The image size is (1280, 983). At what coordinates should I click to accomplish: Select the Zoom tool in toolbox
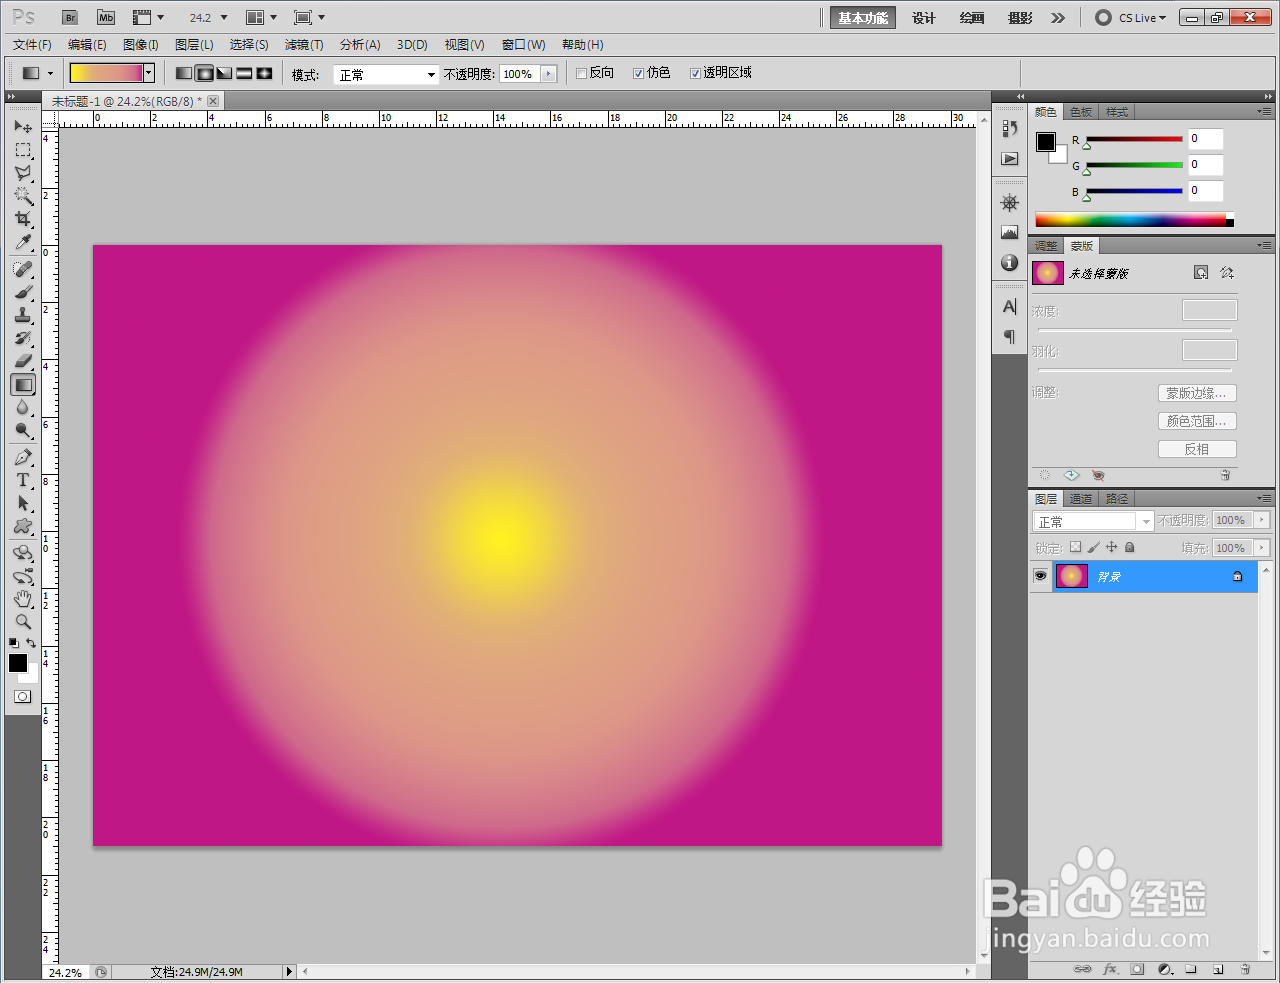pyautogui.click(x=23, y=622)
